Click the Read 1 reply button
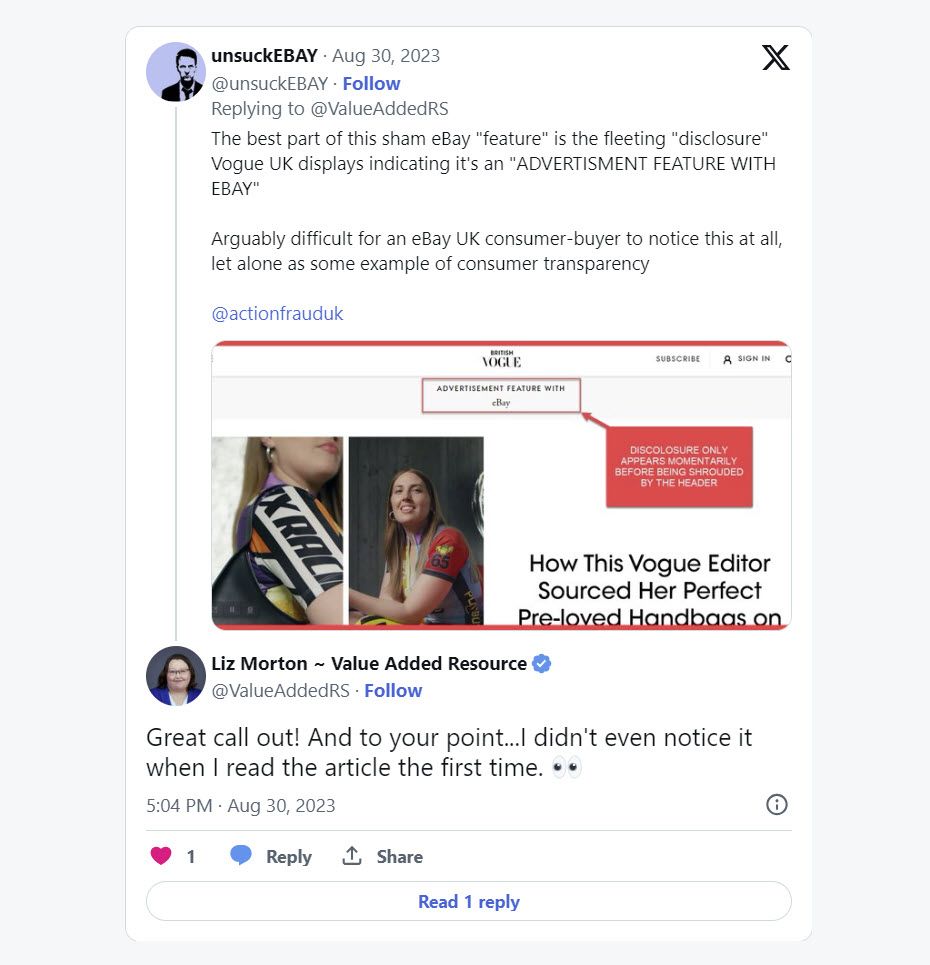 coord(468,901)
